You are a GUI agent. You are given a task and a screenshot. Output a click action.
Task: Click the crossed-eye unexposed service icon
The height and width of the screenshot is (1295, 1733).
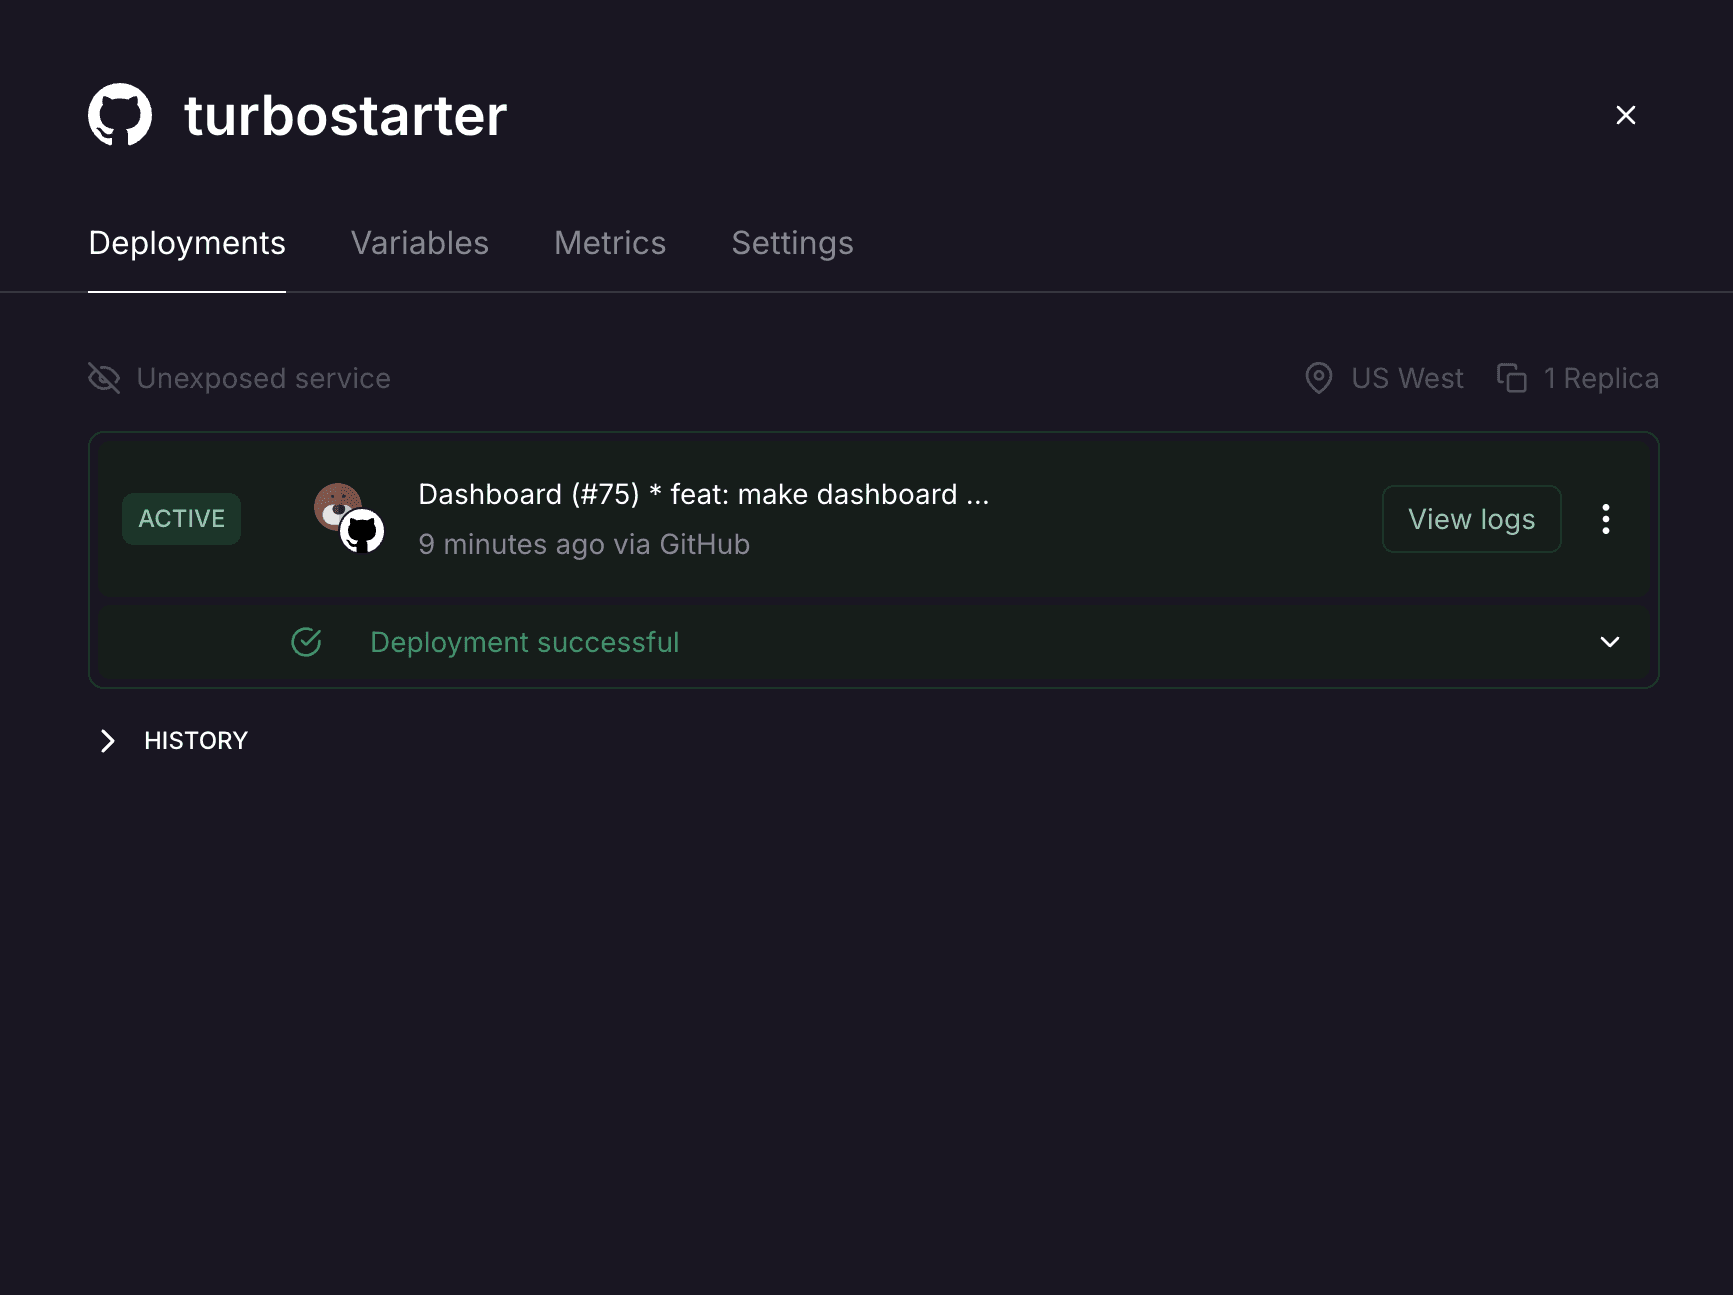(x=104, y=378)
